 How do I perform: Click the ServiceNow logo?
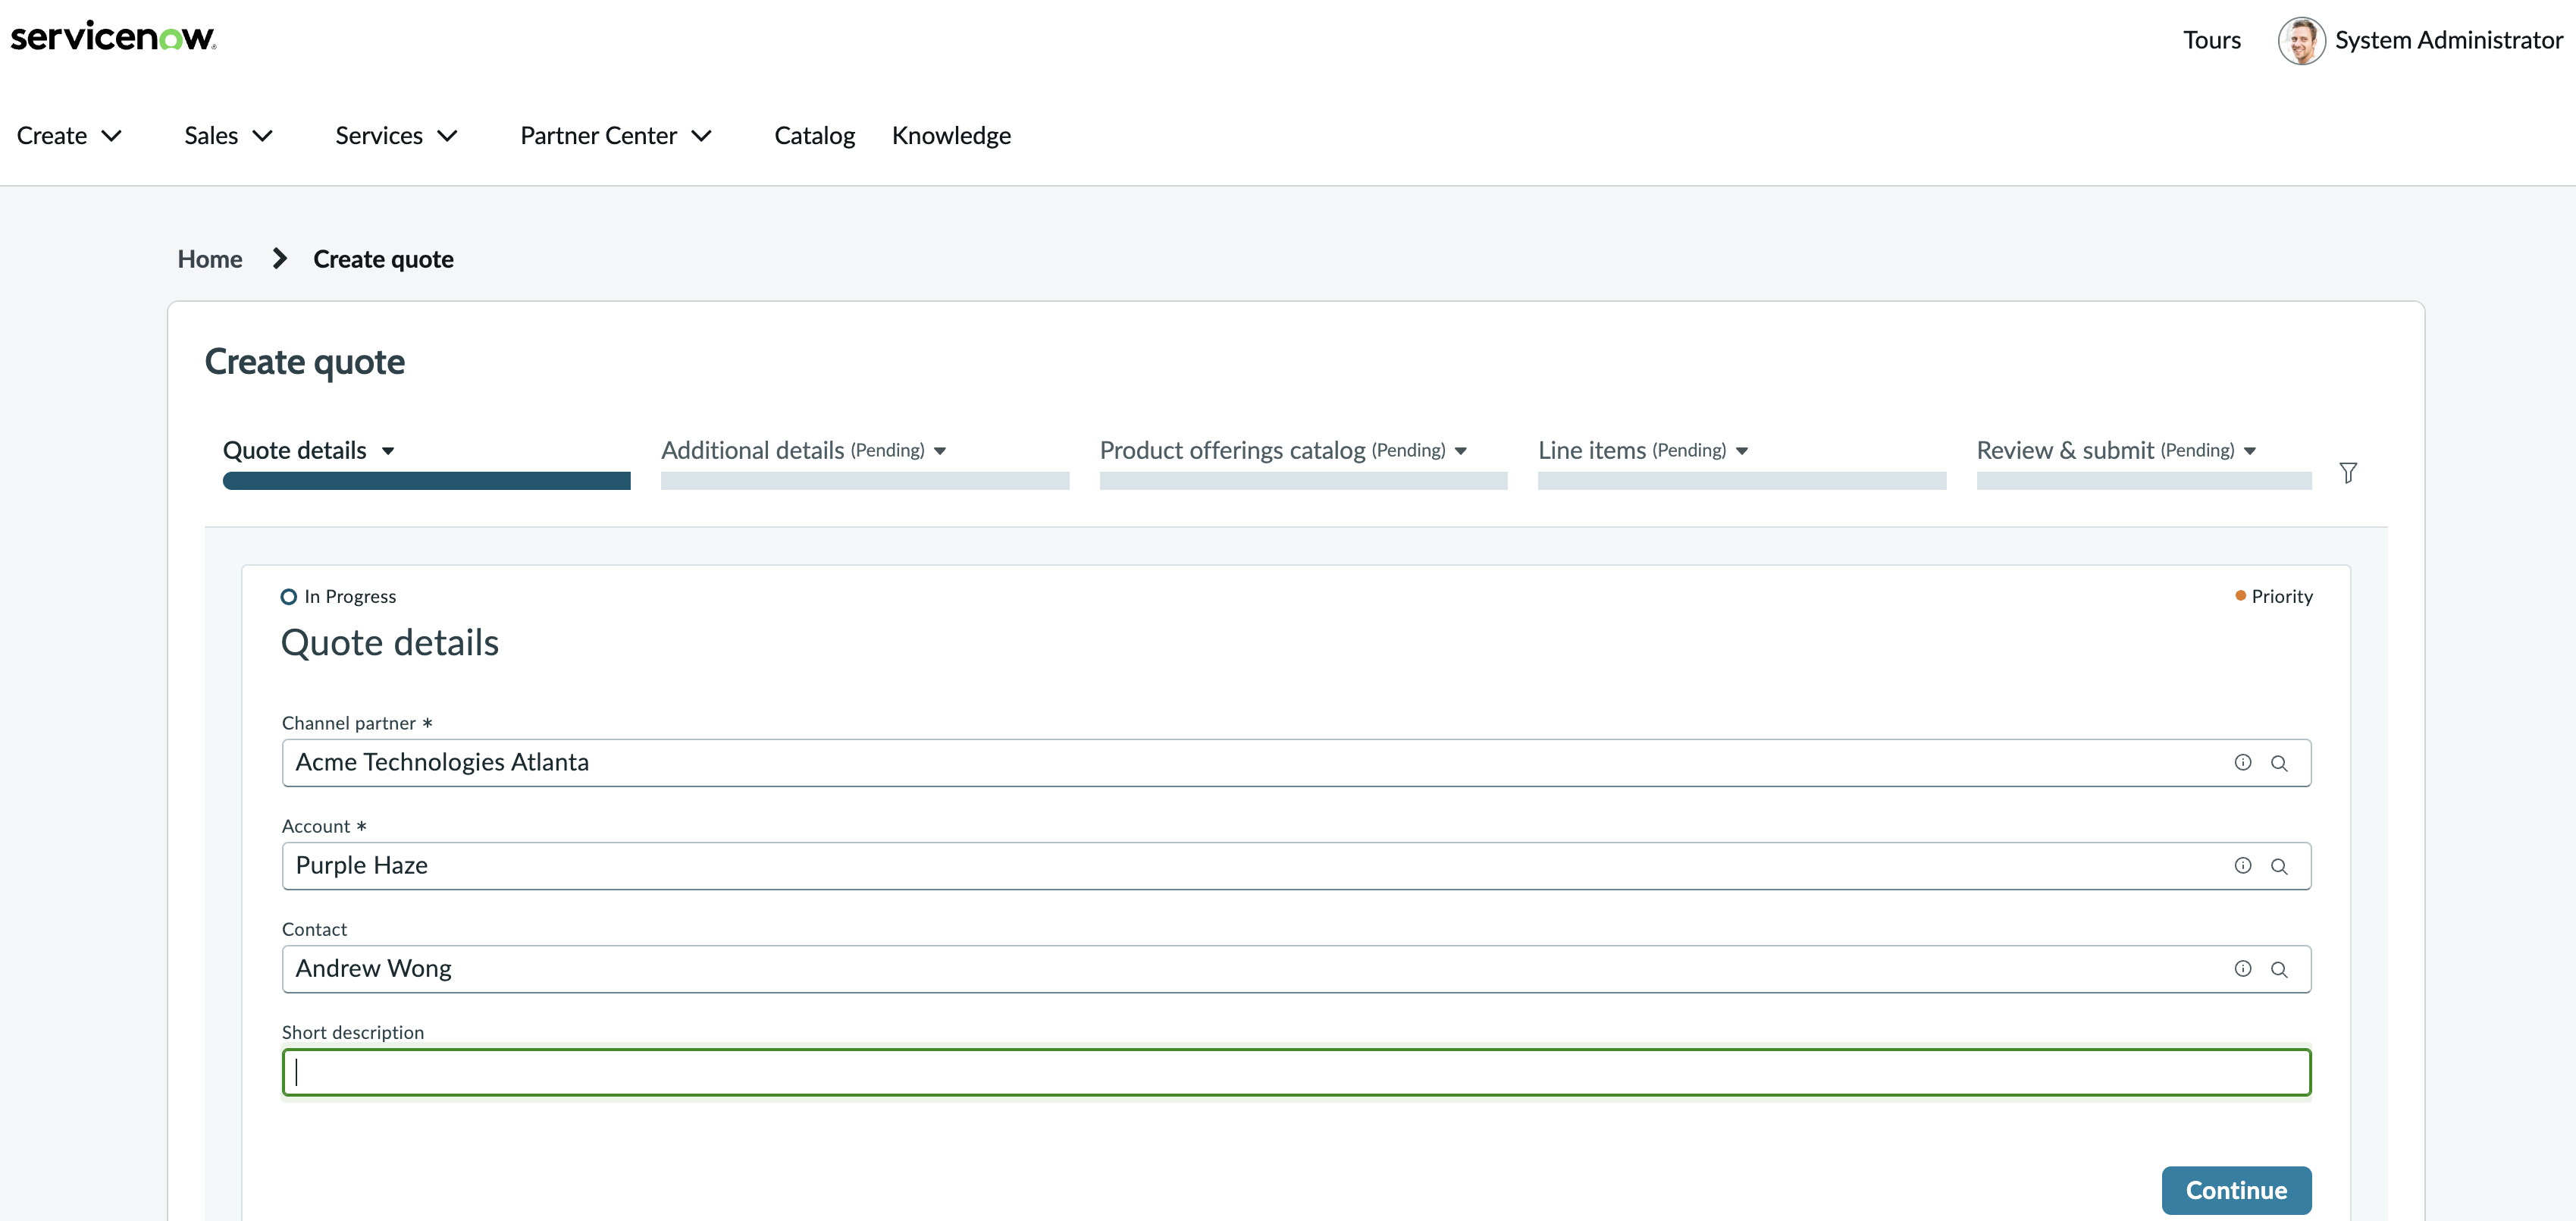pyautogui.click(x=113, y=36)
